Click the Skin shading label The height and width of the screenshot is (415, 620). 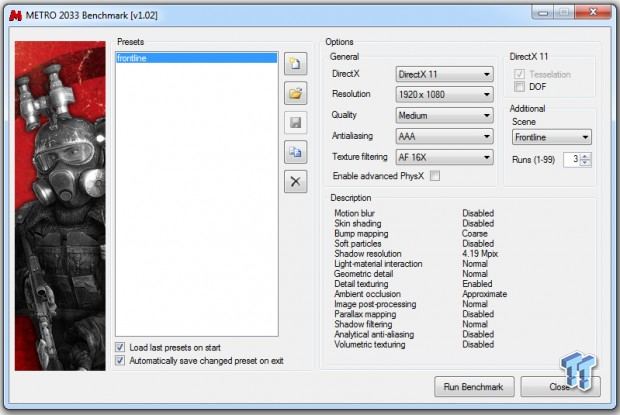tap(357, 223)
